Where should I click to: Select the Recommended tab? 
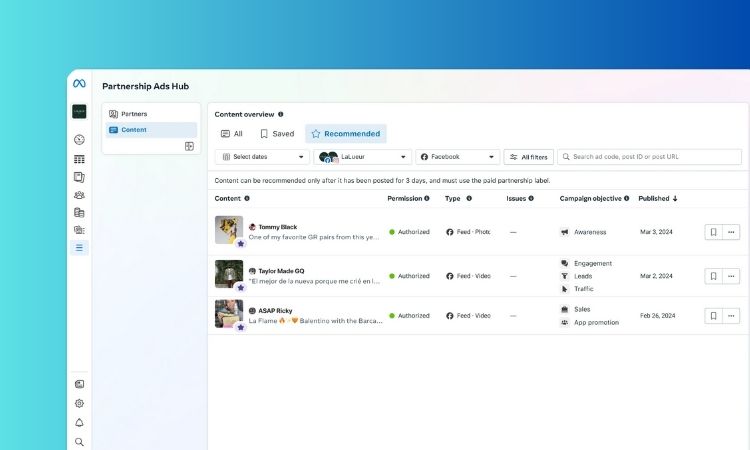[346, 134]
